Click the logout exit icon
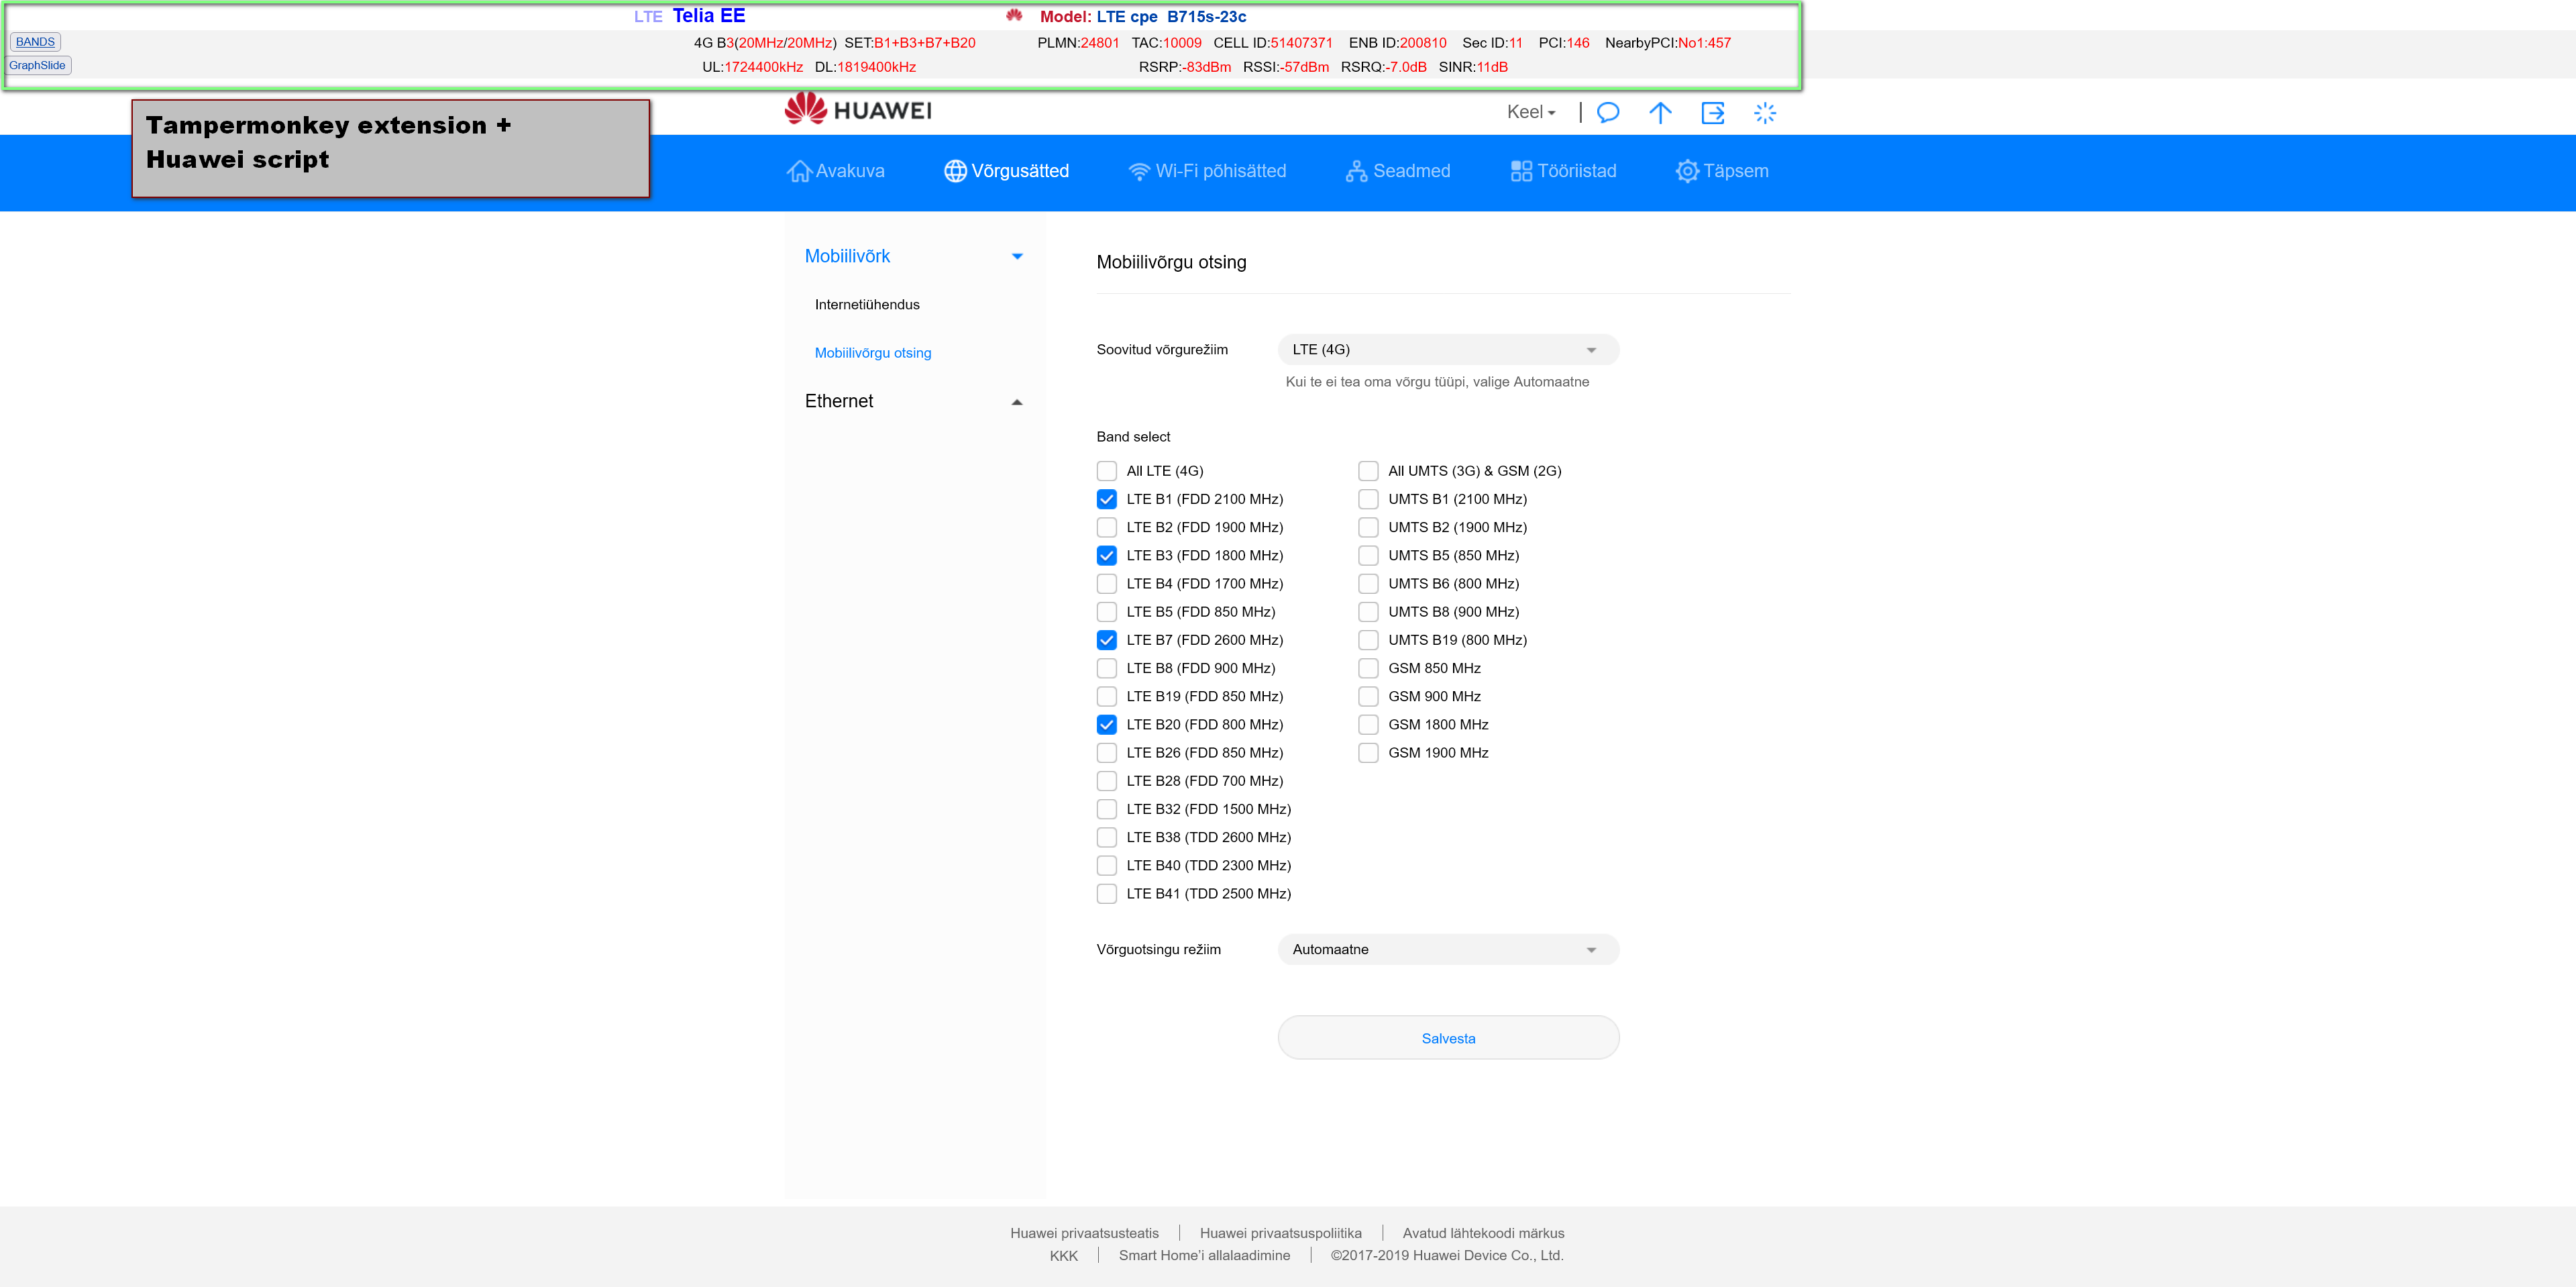This screenshot has height=1287, width=2576. [1713, 112]
